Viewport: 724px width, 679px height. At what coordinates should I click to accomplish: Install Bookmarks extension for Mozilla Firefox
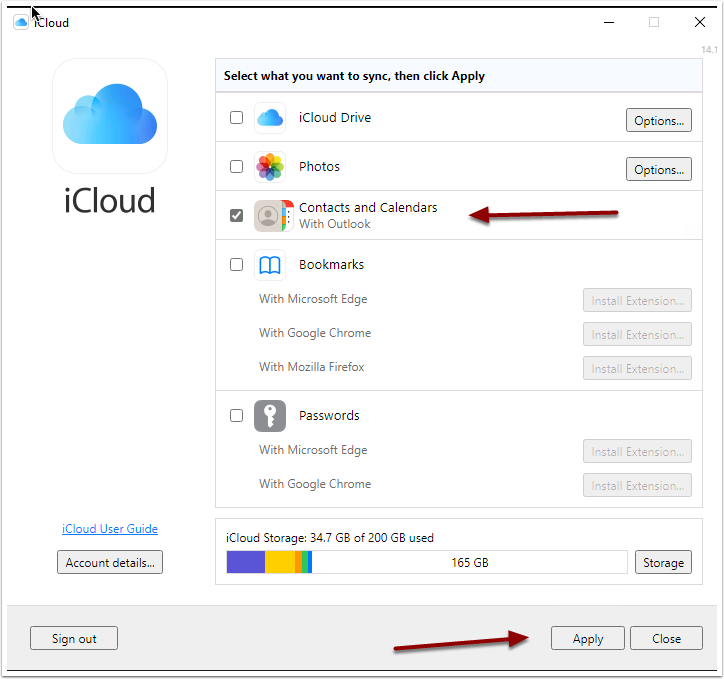[x=637, y=368]
